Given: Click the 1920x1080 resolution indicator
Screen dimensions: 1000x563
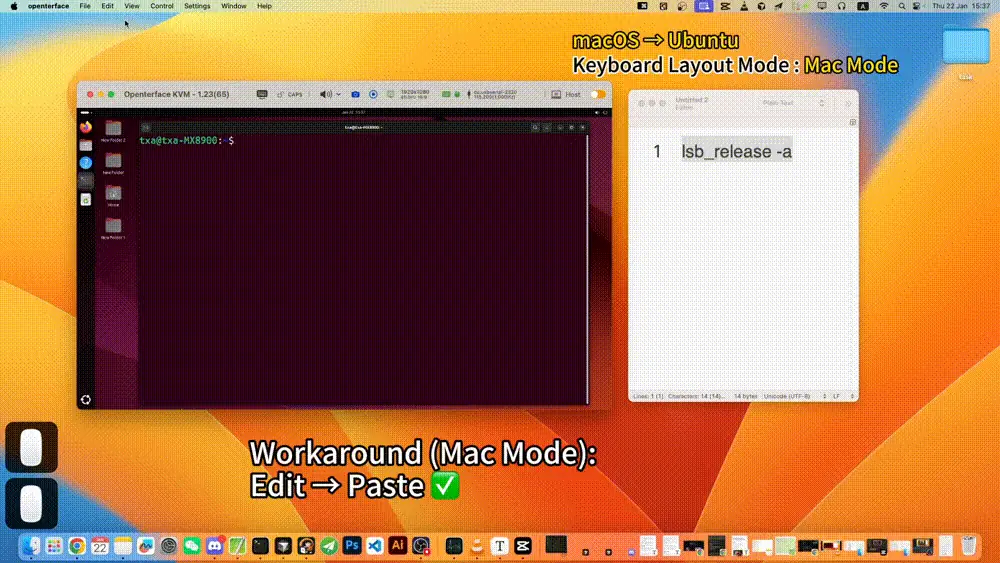Looking at the screenshot, I should (x=413, y=94).
